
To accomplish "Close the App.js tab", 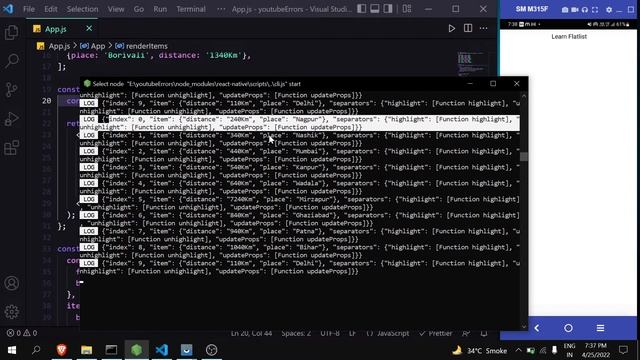I will 89,28.
